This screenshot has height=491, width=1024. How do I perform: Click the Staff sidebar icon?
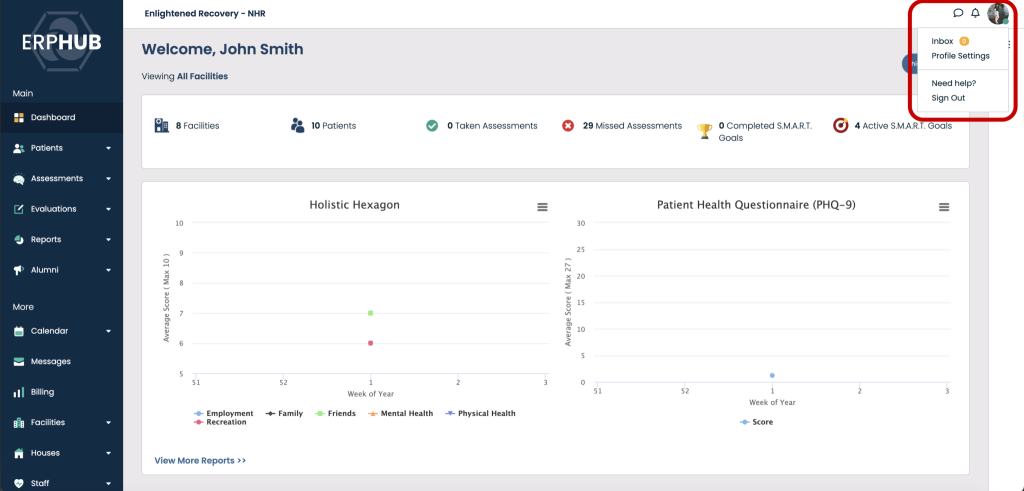(x=19, y=484)
